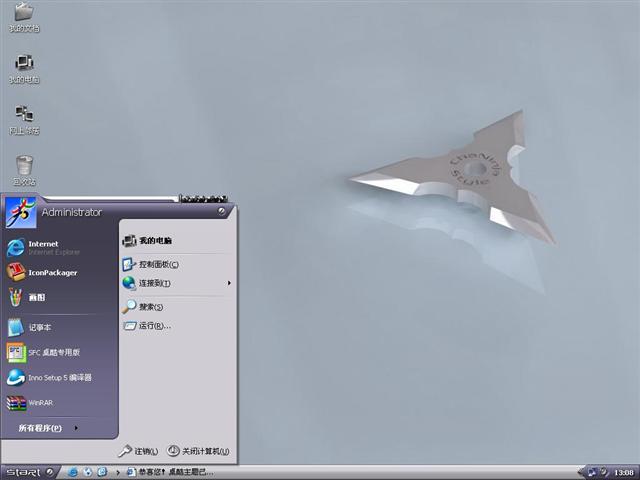Viewport: 640px width, 480px height.
Task: Select 网上邻居 network desktop icon
Action: pos(24,120)
